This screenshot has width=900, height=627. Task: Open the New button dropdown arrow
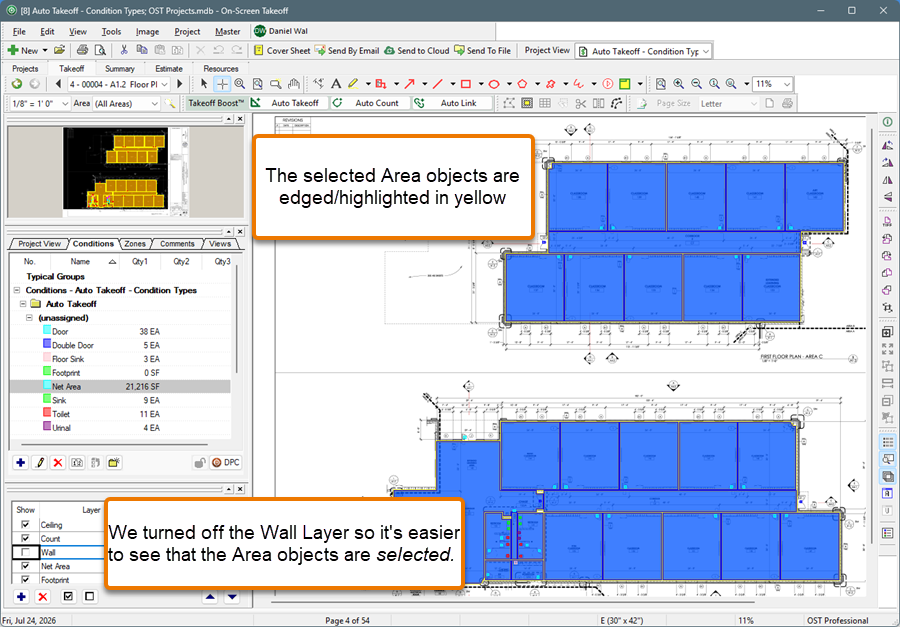coord(45,51)
